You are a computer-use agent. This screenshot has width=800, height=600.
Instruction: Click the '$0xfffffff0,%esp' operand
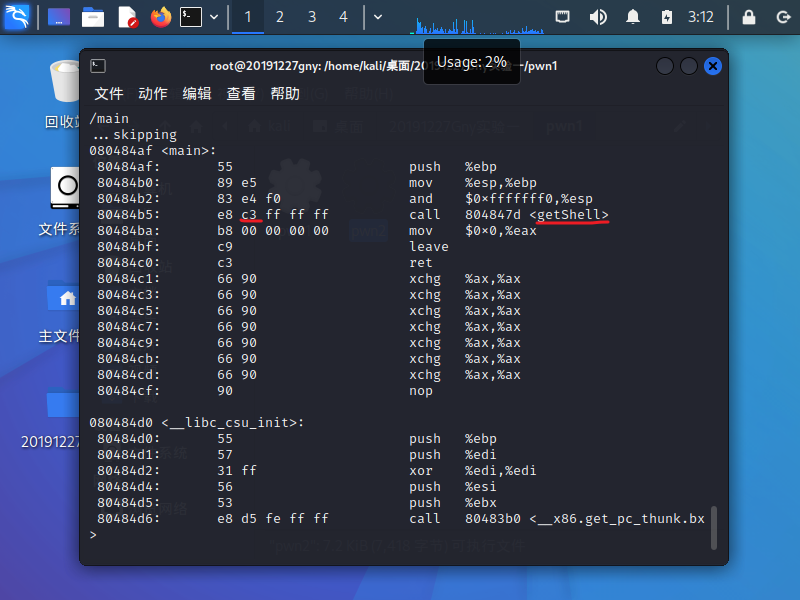pos(529,198)
